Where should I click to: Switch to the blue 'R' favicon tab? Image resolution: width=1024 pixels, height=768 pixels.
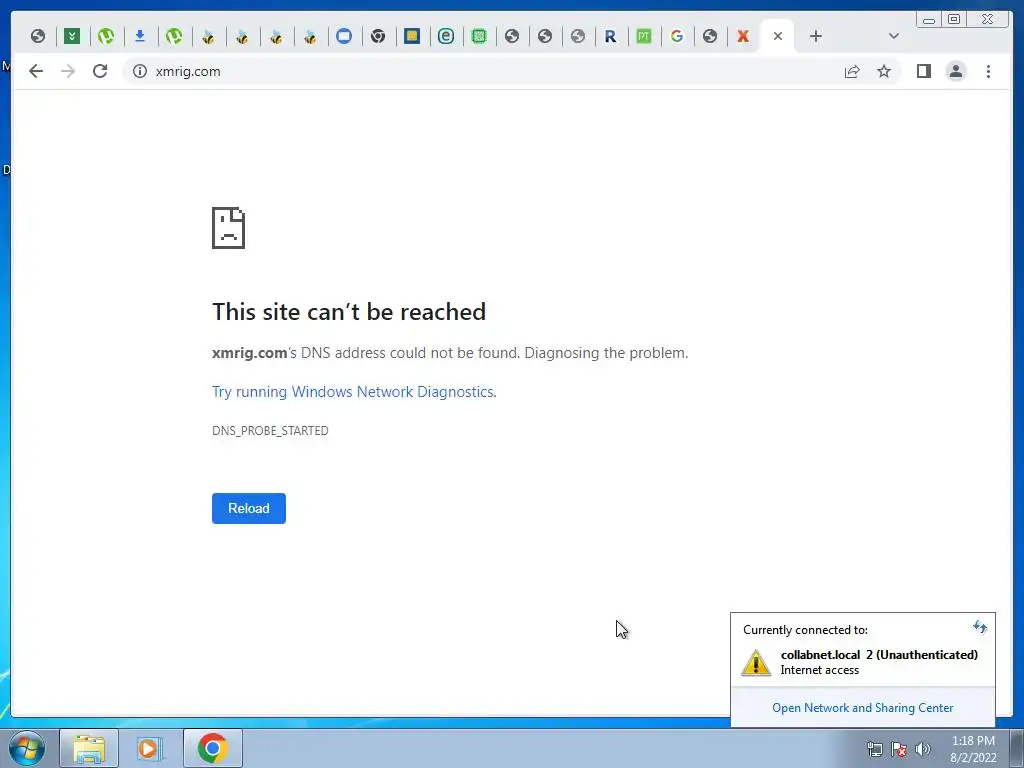tap(610, 36)
